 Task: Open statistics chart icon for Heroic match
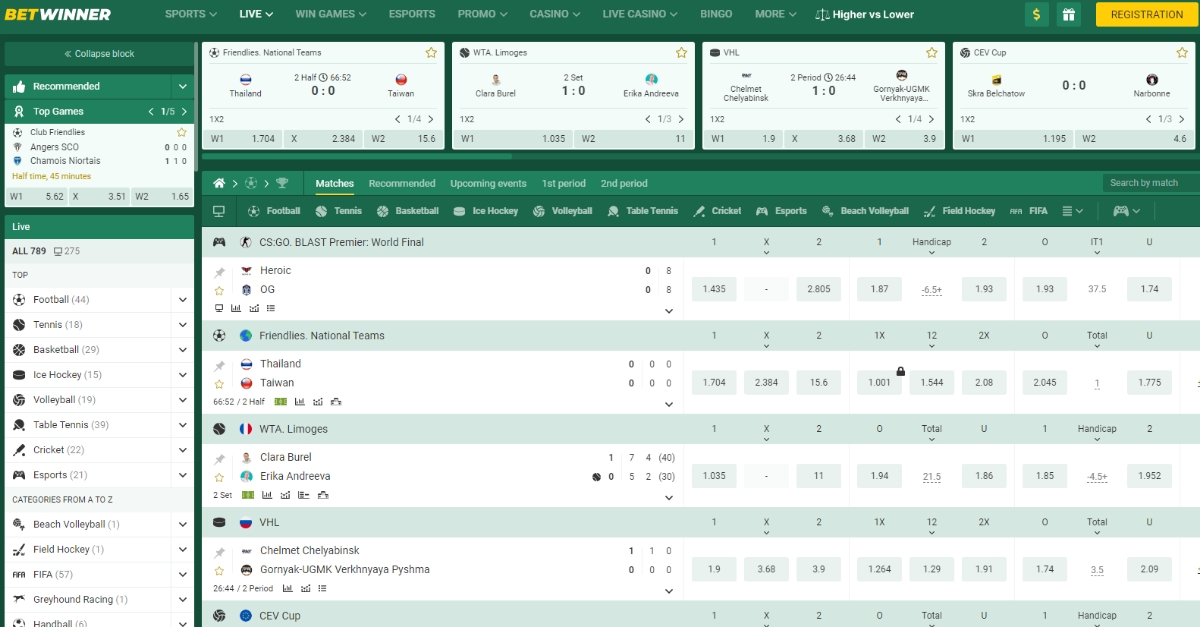tap(236, 308)
